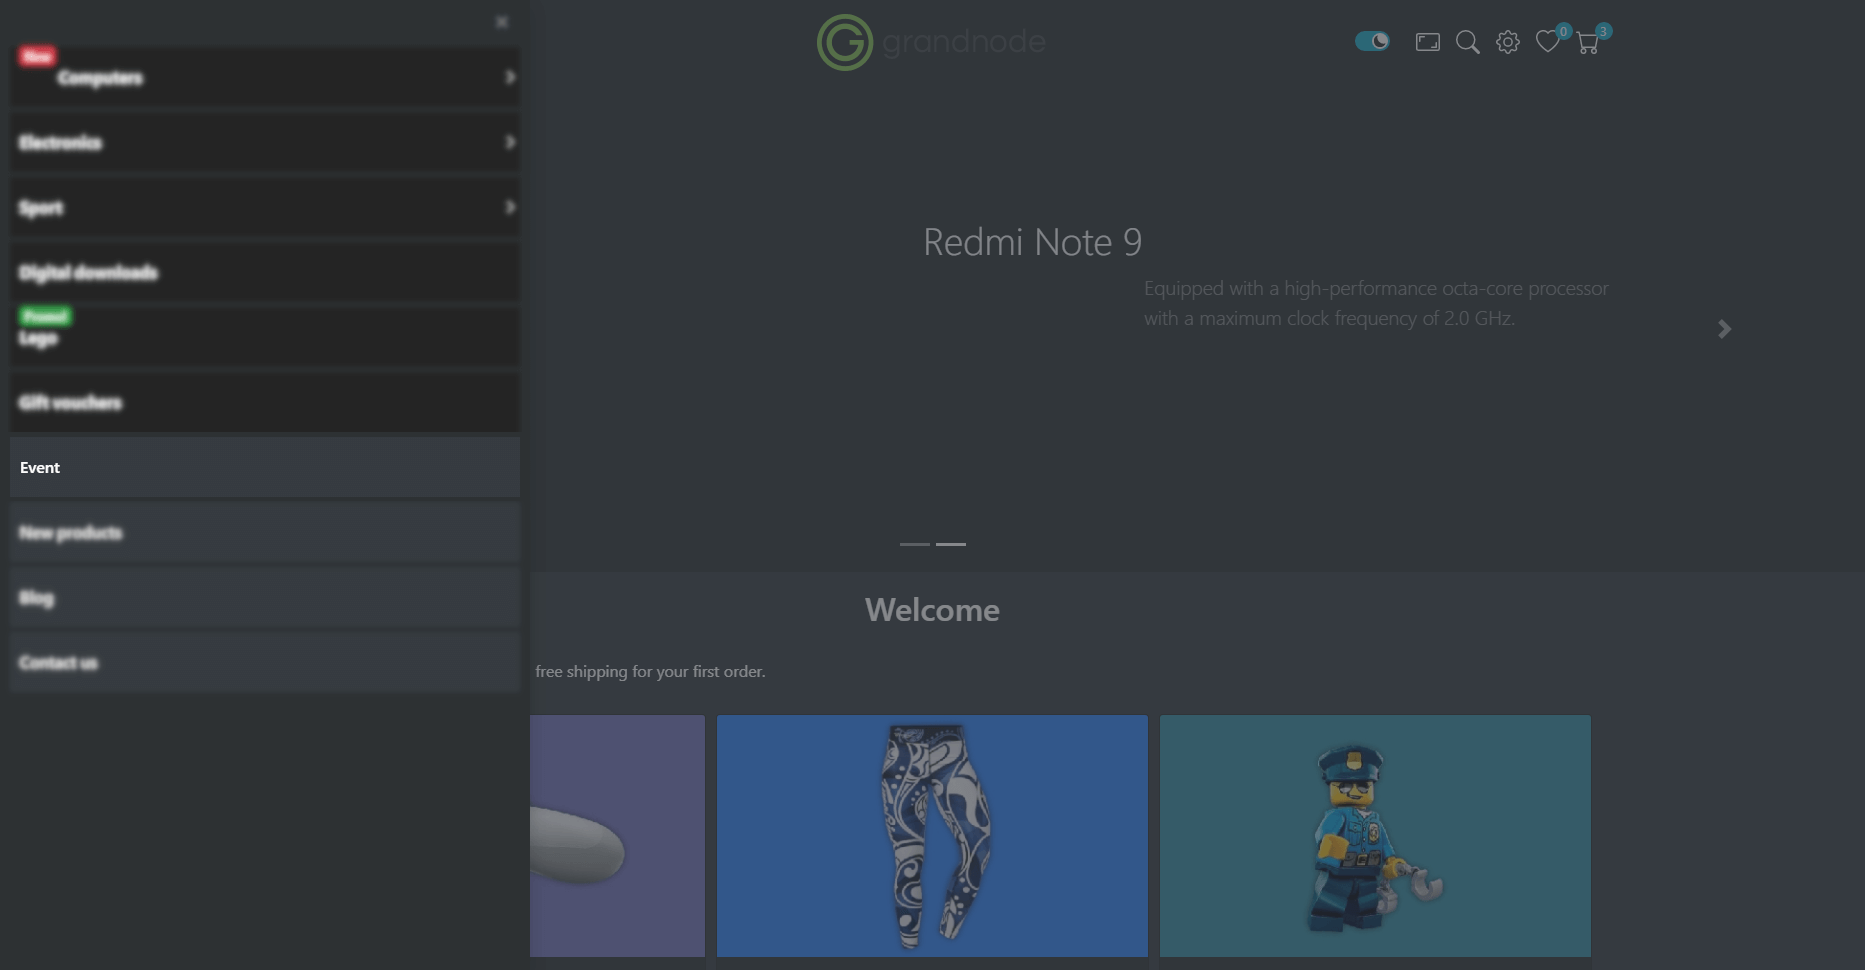Close the side menu panel

click(x=502, y=22)
